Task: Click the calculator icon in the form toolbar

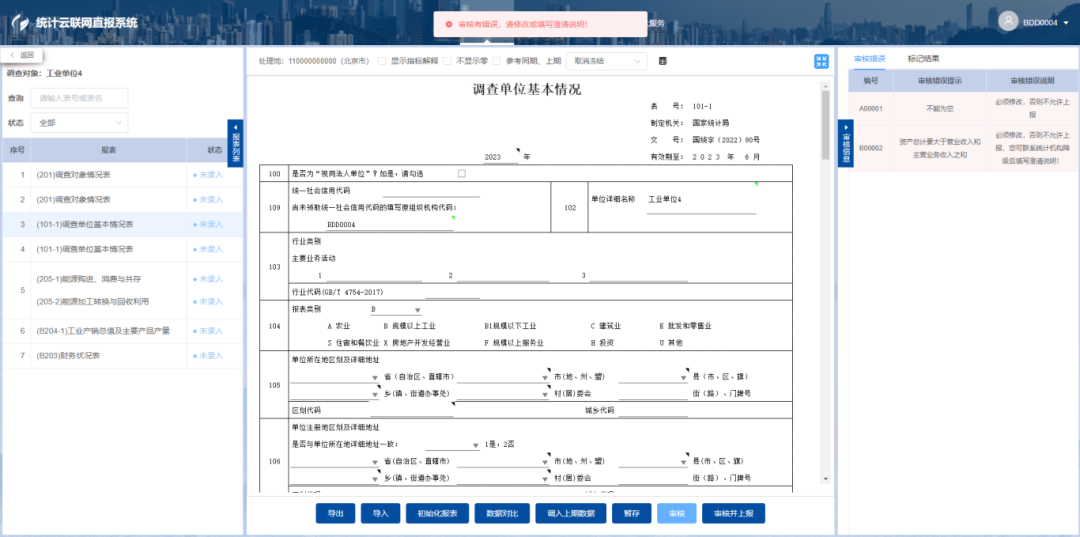Action: click(x=662, y=61)
